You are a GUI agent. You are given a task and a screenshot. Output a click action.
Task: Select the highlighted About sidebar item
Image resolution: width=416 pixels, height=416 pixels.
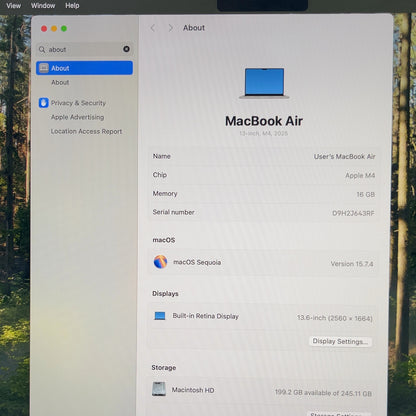84,68
